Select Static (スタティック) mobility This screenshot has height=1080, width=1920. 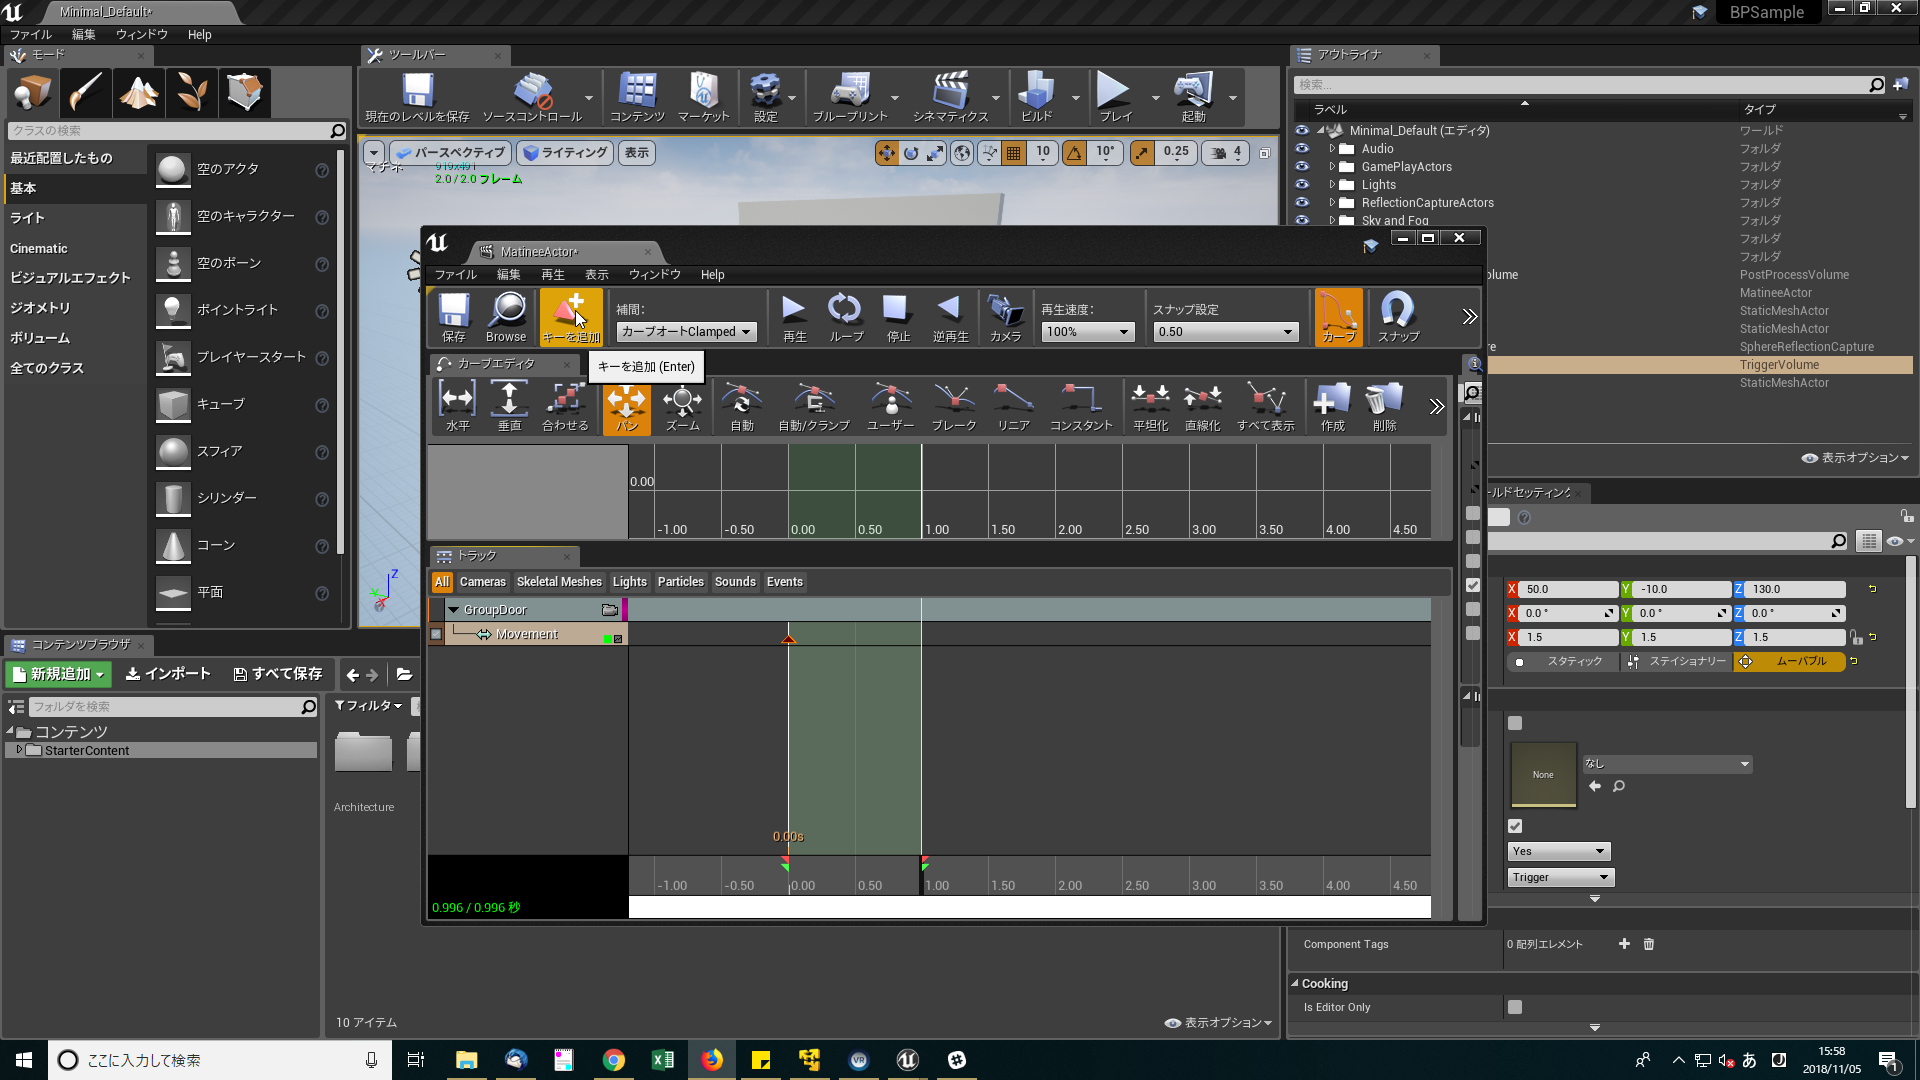pos(1563,662)
